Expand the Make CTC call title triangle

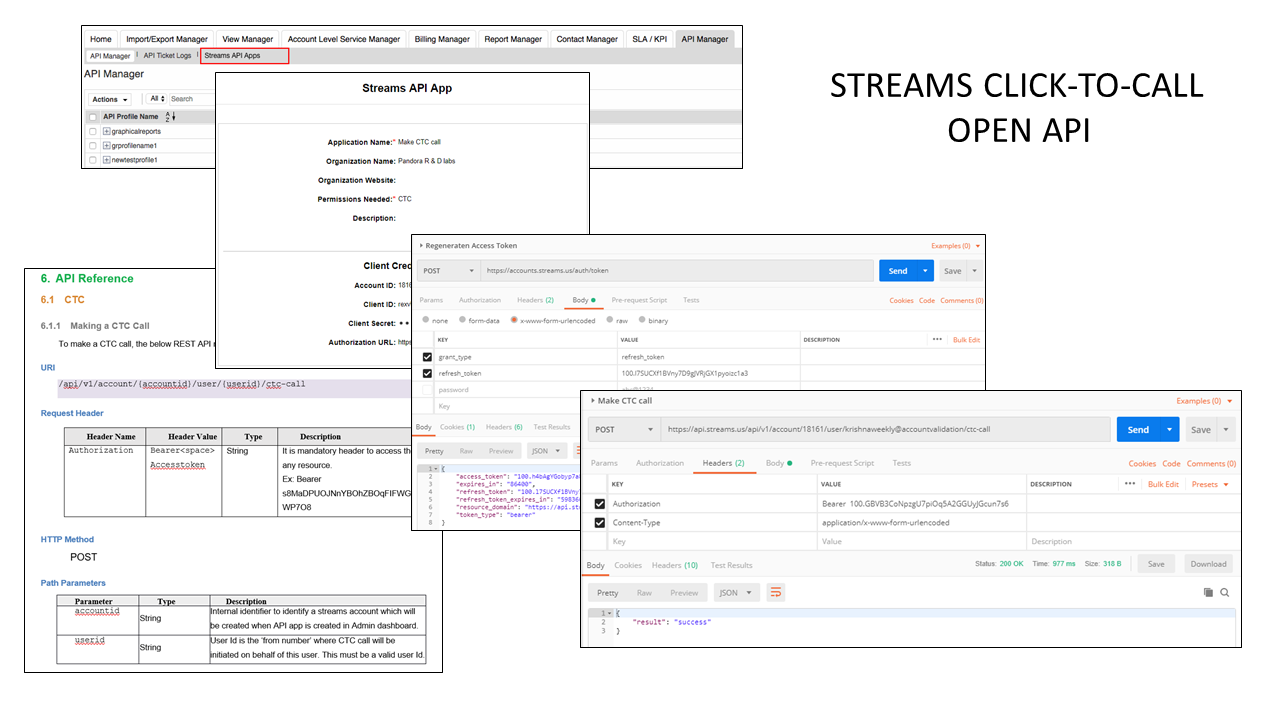593,401
